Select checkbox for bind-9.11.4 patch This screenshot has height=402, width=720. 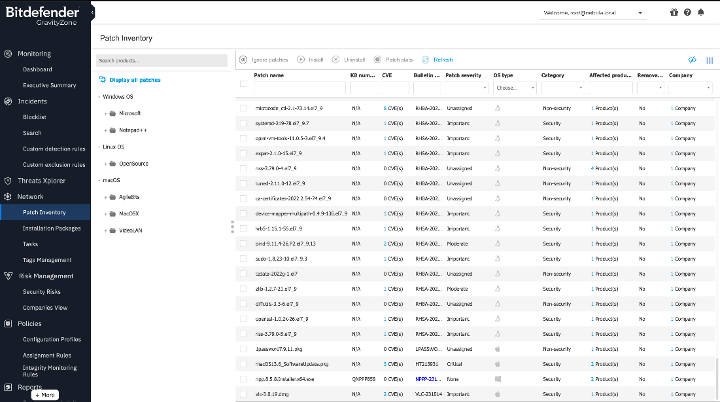[x=244, y=243]
